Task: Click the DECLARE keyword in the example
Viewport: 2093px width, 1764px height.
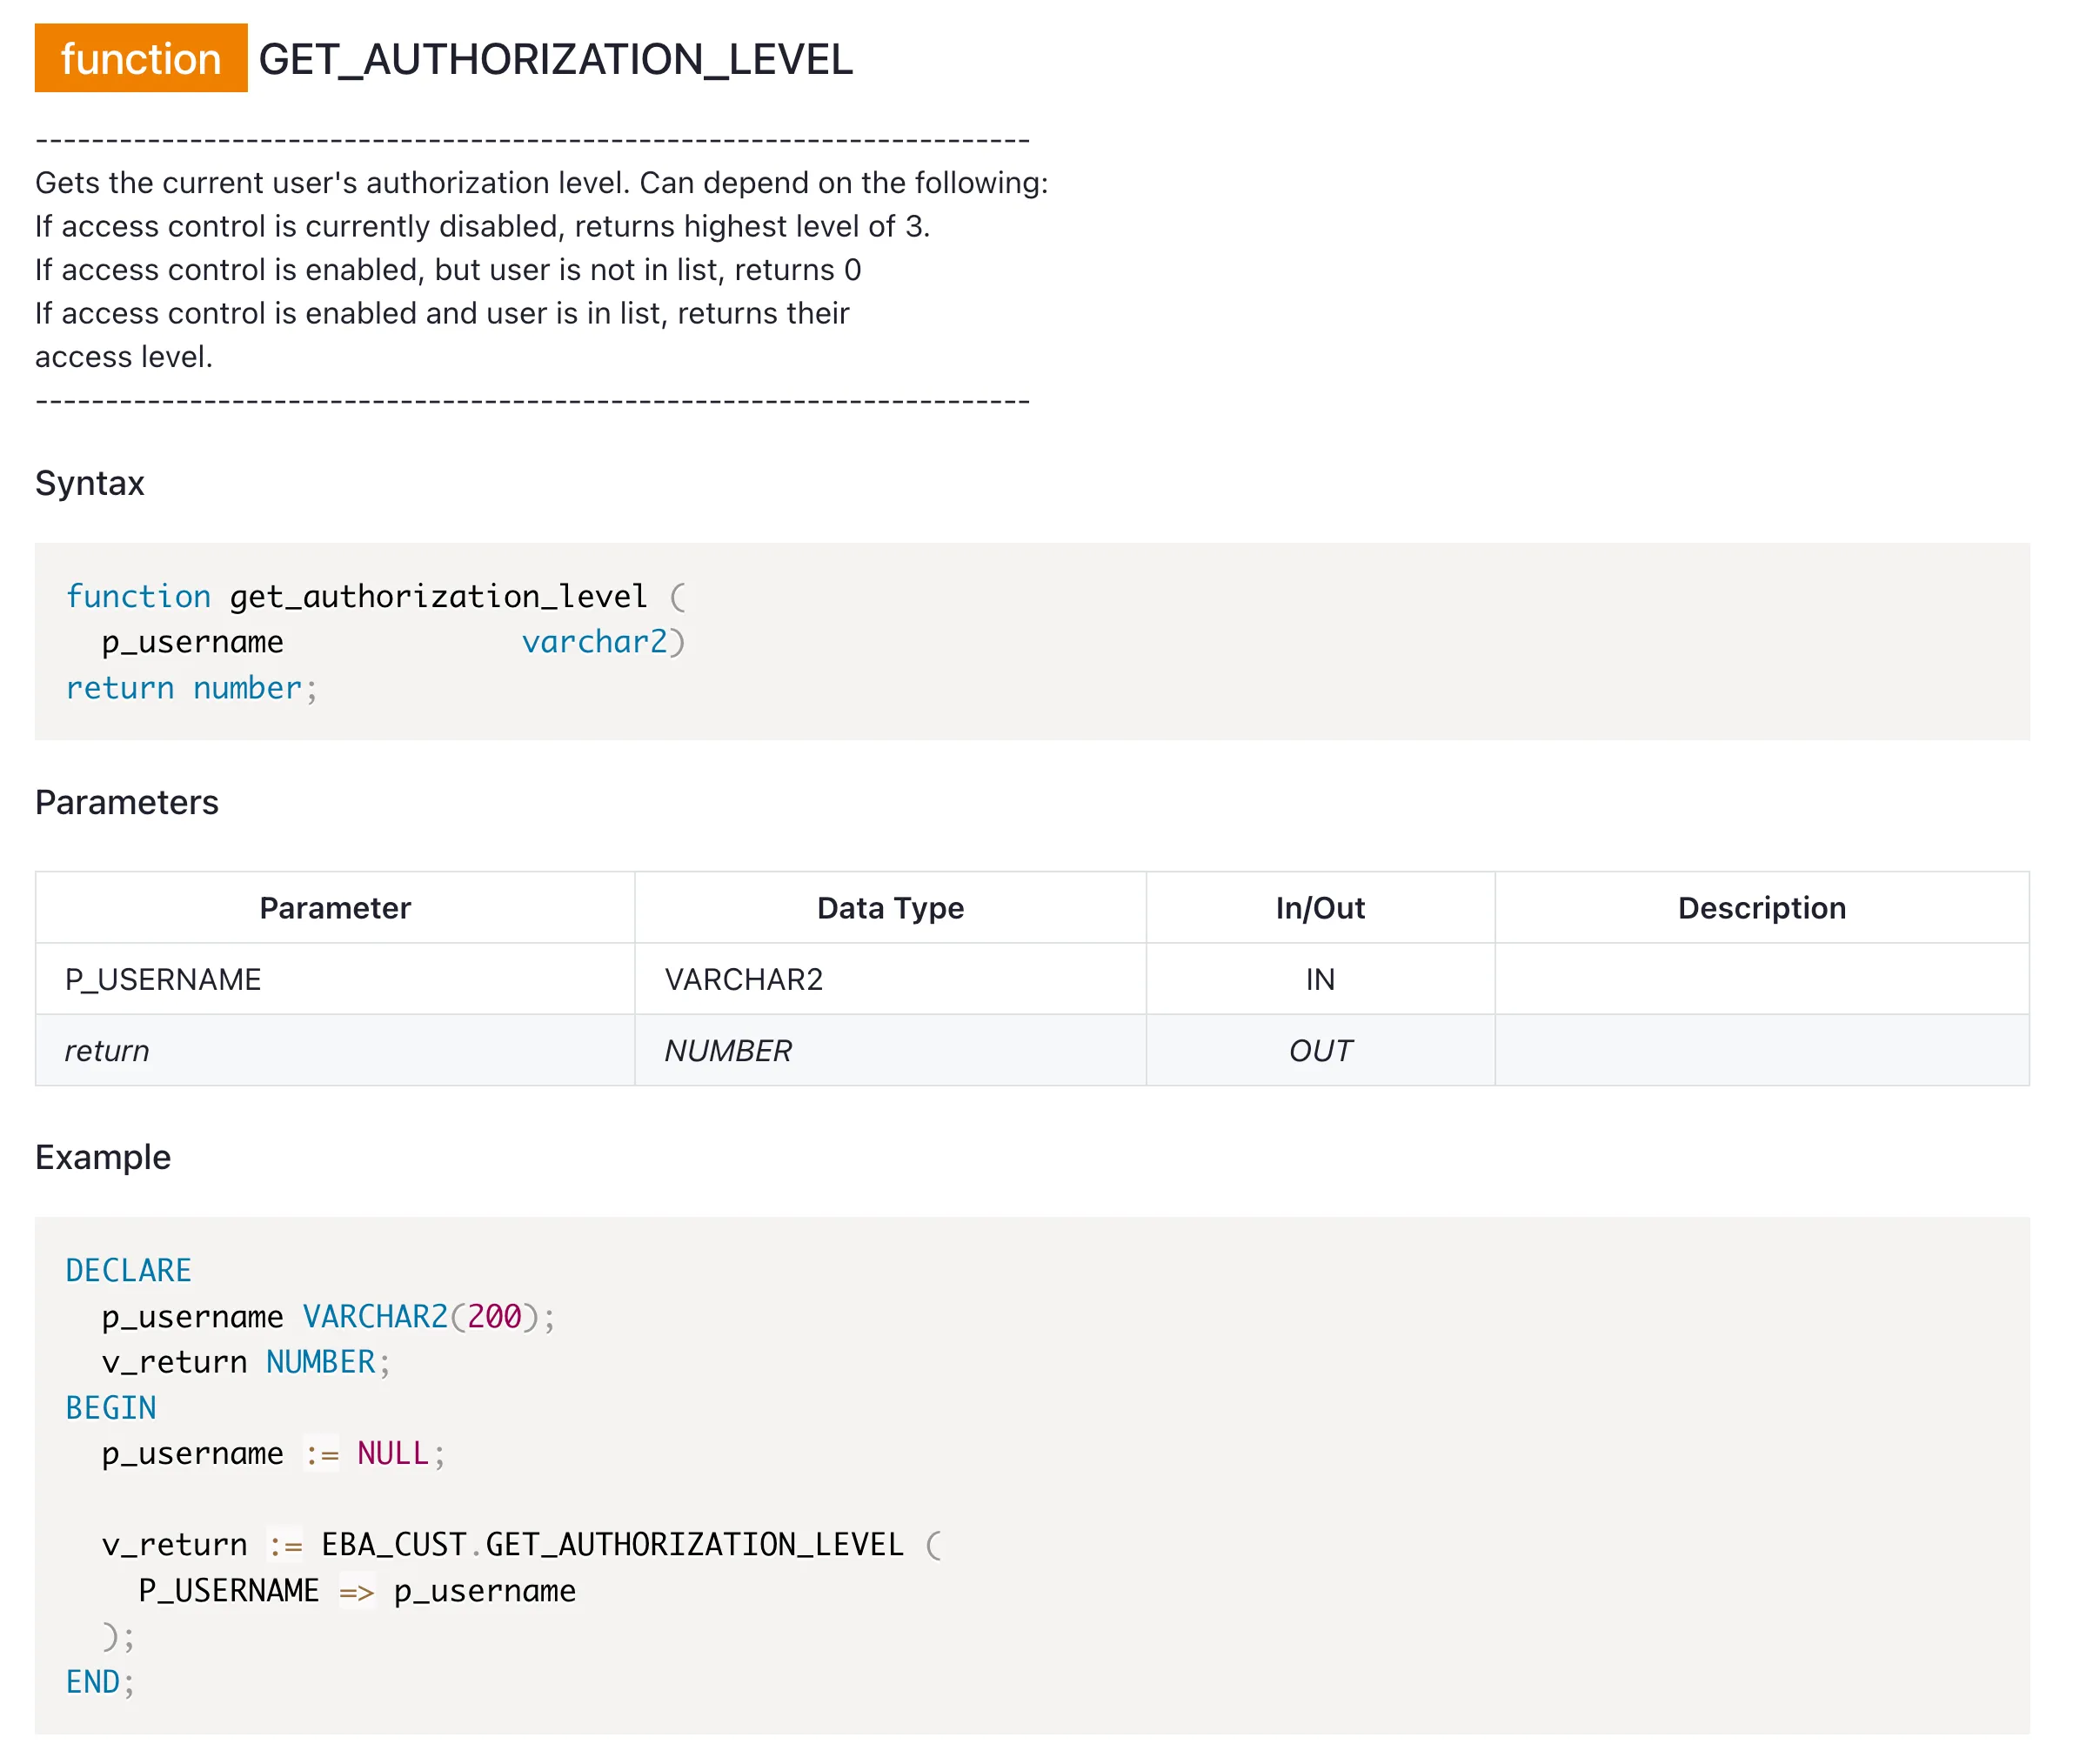Action: point(128,1270)
